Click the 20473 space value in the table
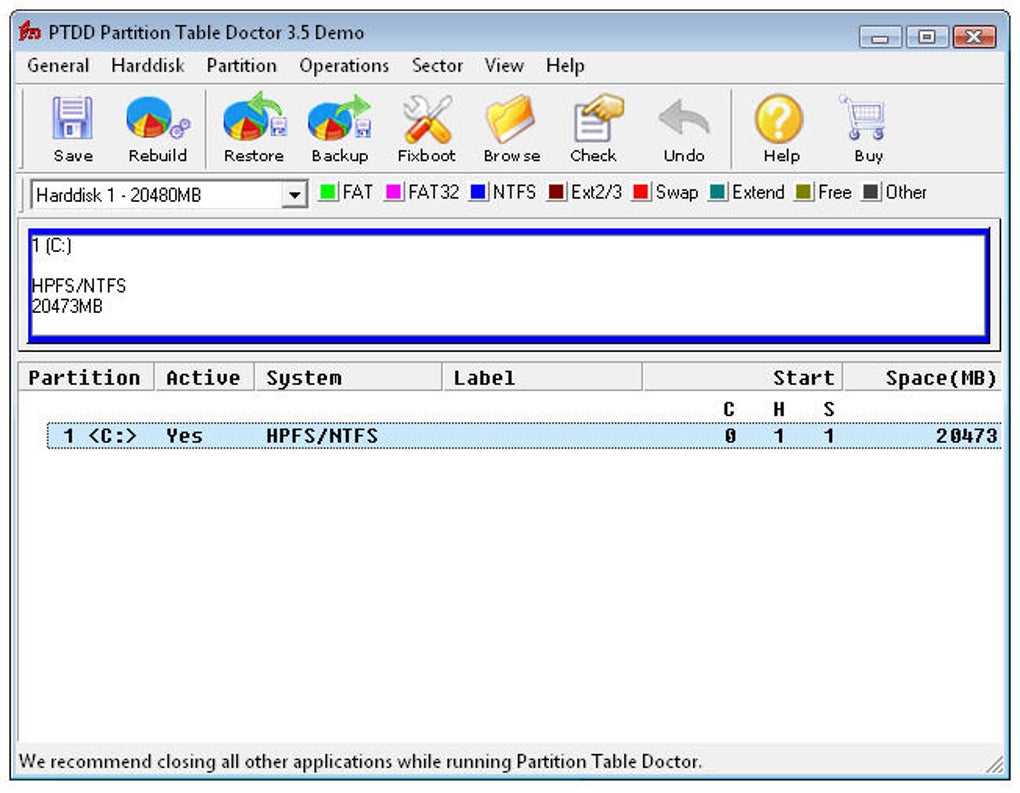The height and width of the screenshot is (793, 1020). [x=967, y=436]
